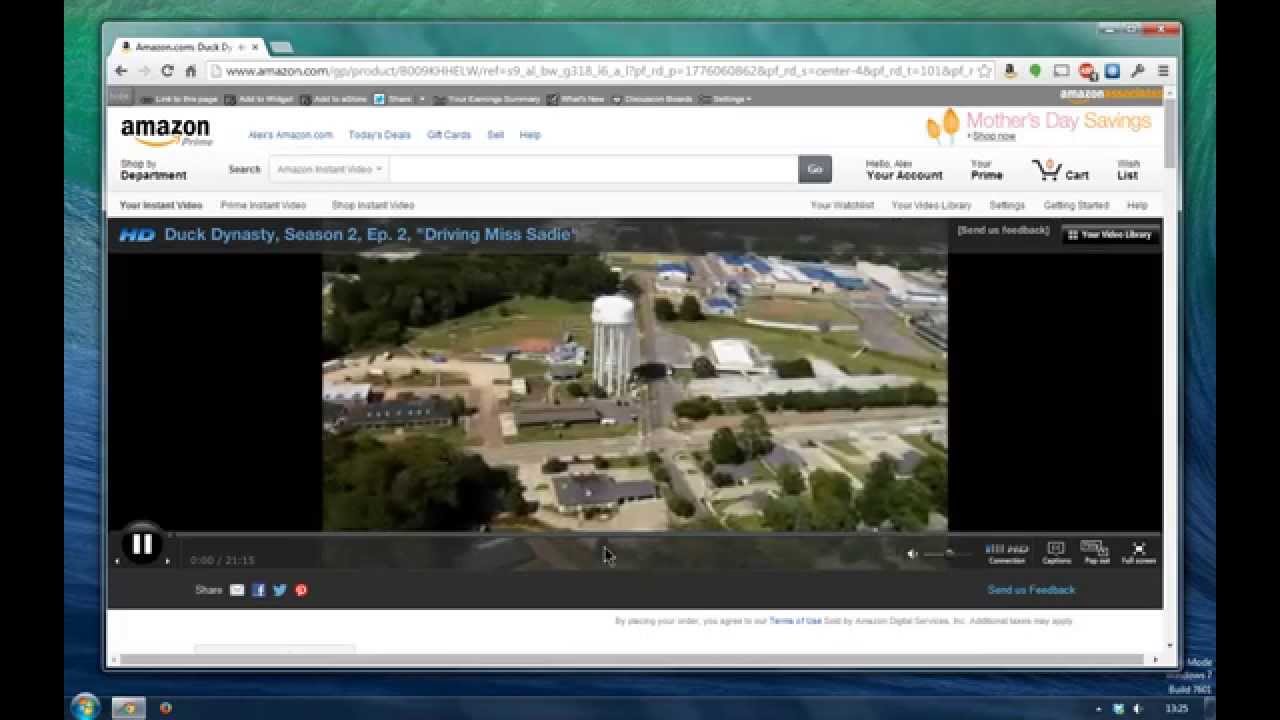The height and width of the screenshot is (720, 1280).
Task: Click the green extension icon
Action: [1035, 71]
